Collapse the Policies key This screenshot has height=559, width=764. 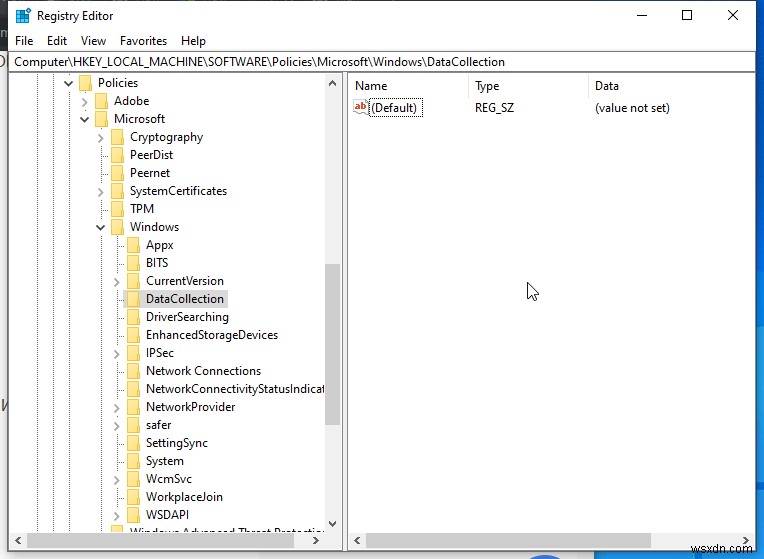pyautogui.click(x=69, y=83)
